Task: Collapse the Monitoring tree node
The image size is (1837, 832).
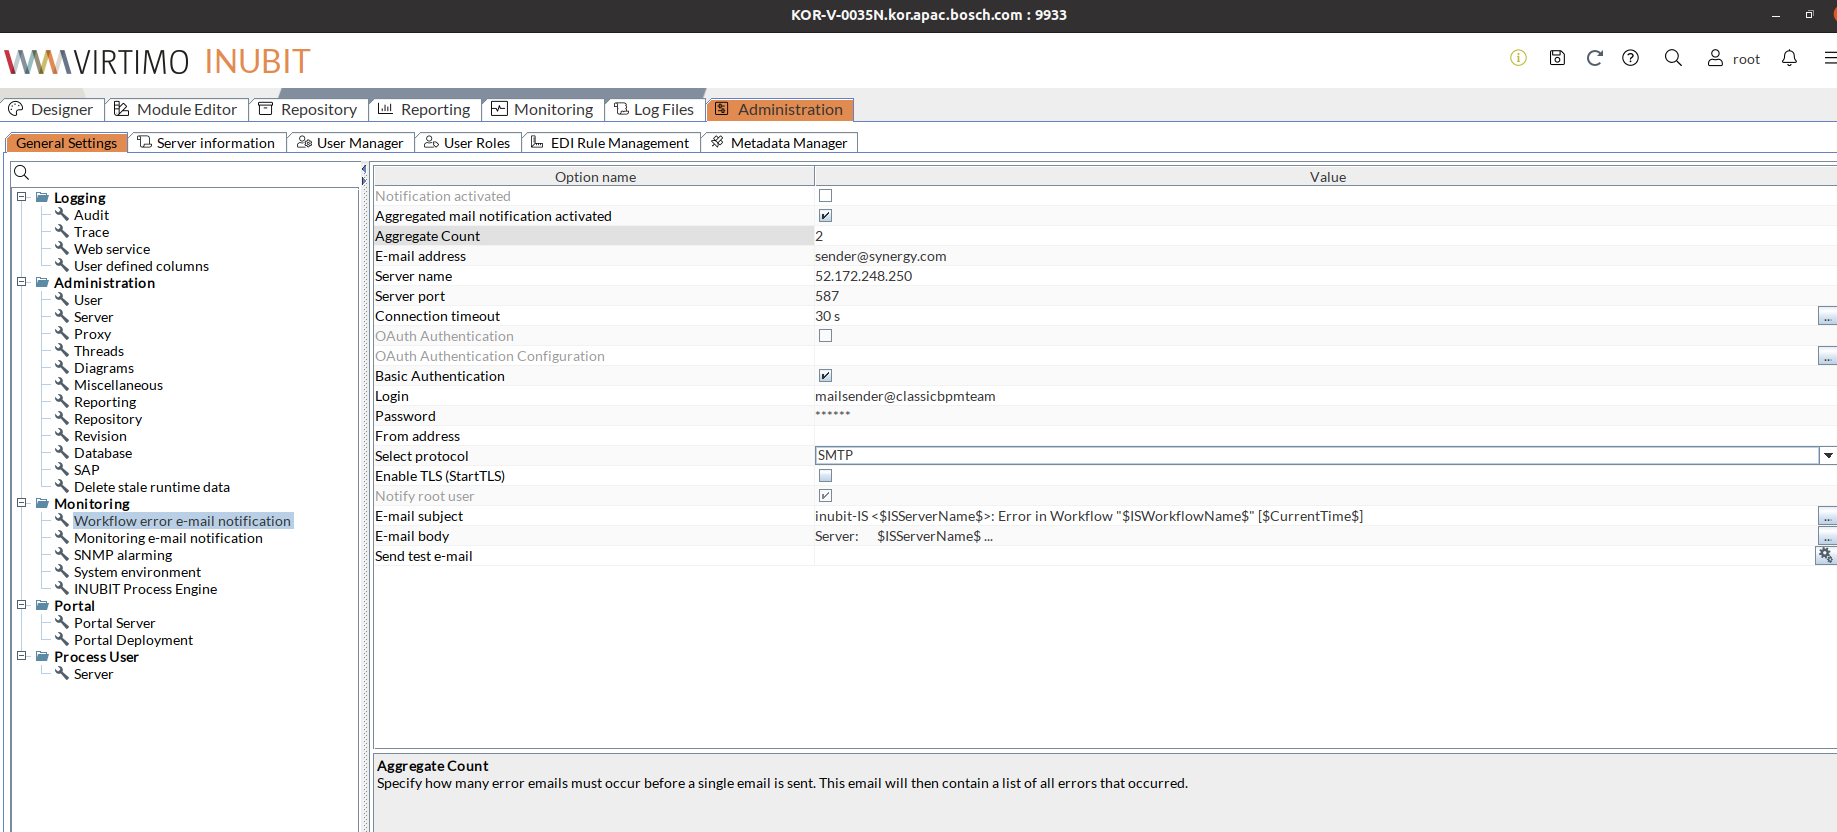Action: (x=21, y=503)
